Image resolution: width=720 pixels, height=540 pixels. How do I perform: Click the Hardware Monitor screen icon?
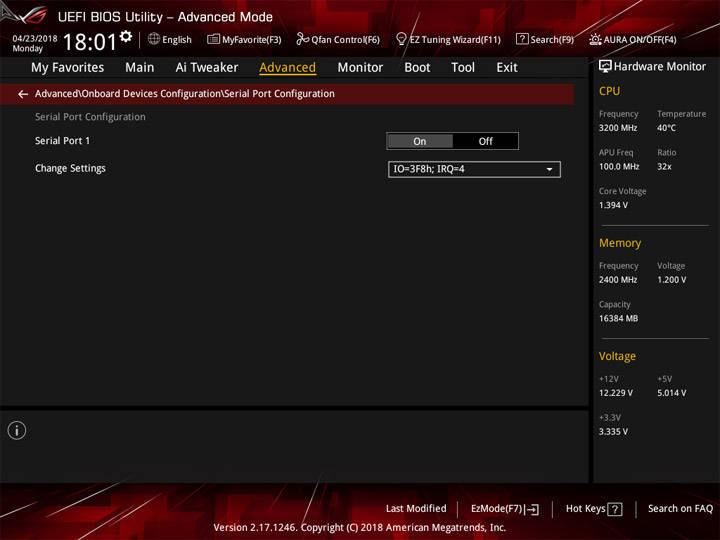tap(605, 67)
